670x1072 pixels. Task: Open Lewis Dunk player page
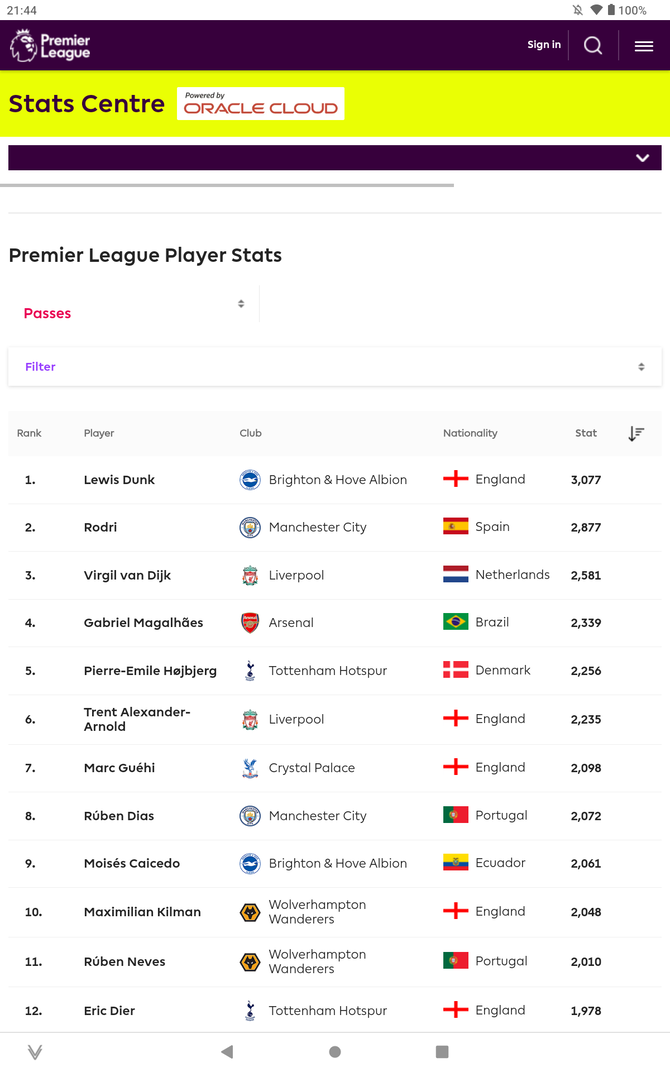[119, 480]
